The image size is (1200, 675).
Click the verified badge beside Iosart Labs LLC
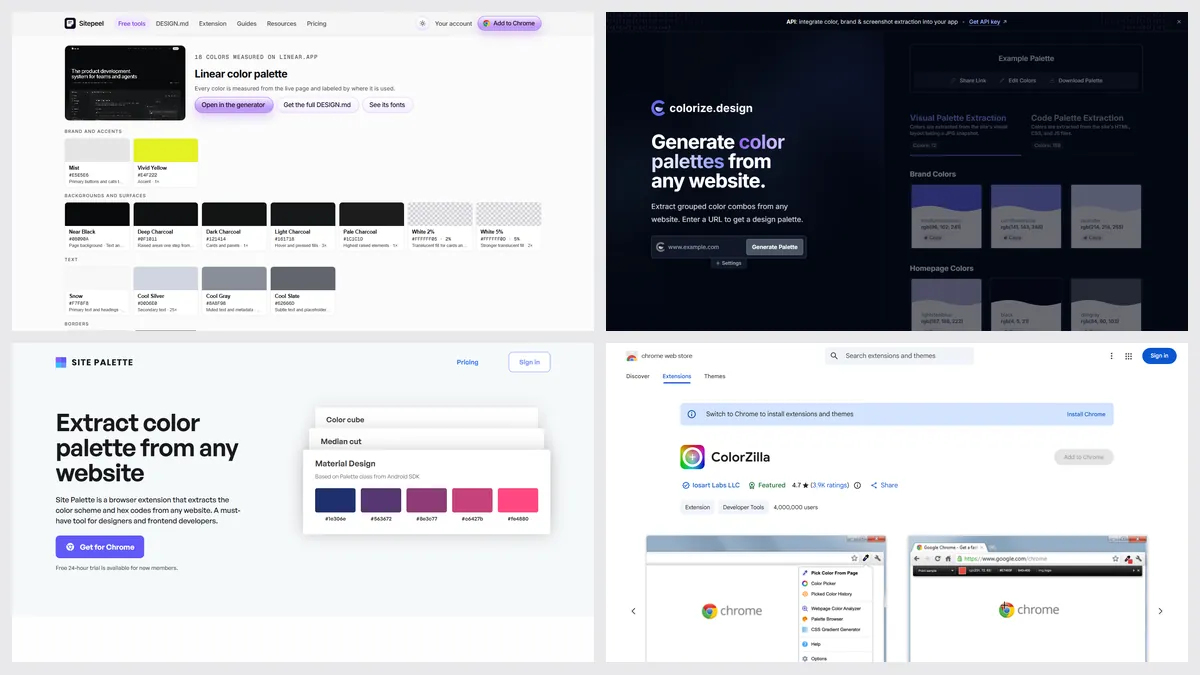tap(685, 485)
